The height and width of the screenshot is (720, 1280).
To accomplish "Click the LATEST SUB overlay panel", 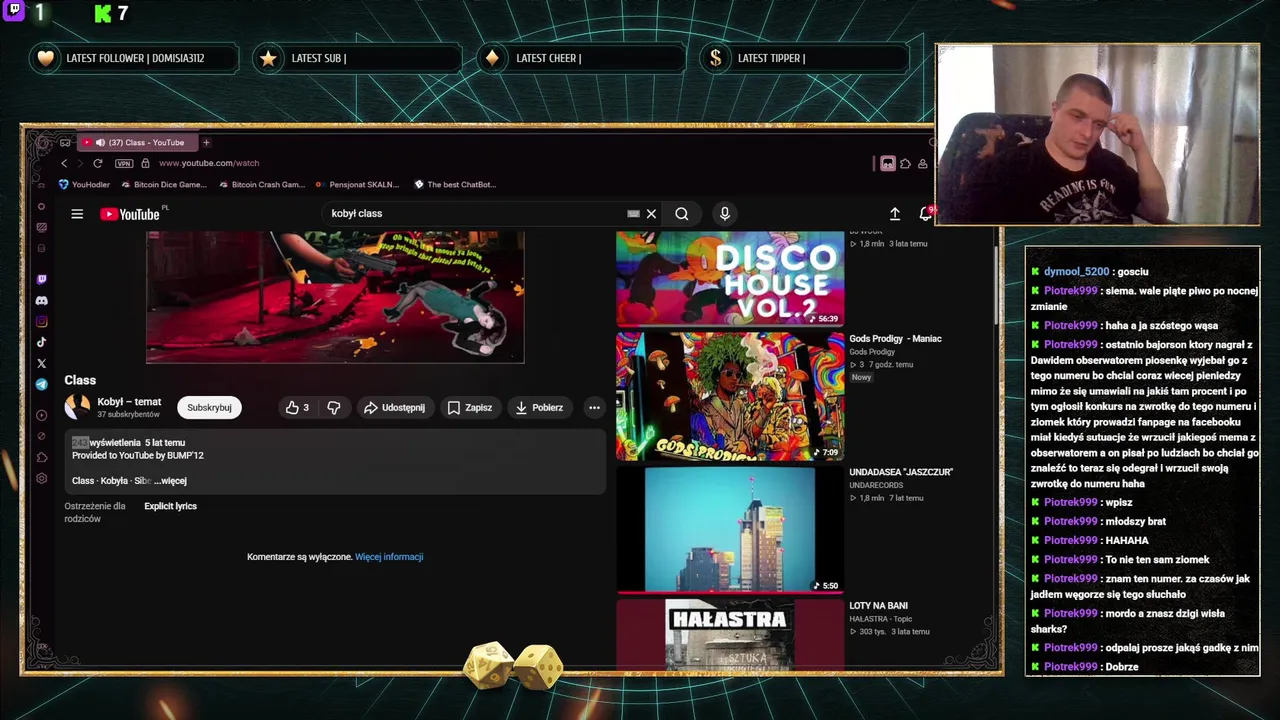I will 357,58.
